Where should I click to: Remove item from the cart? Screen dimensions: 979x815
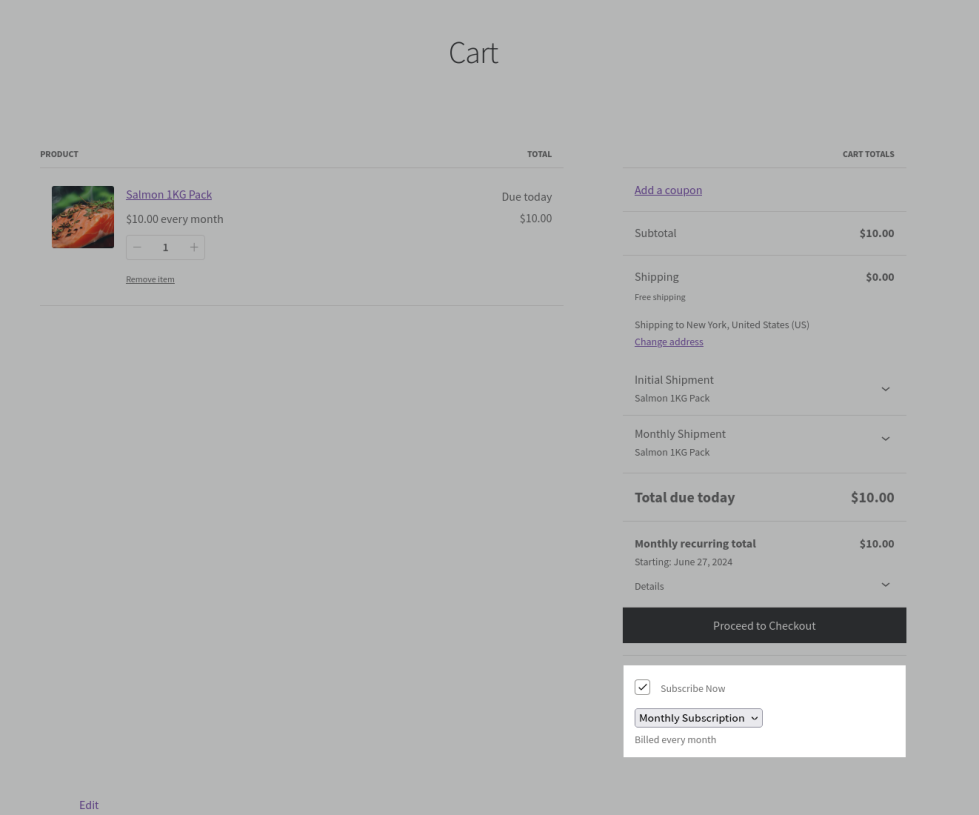(x=150, y=279)
